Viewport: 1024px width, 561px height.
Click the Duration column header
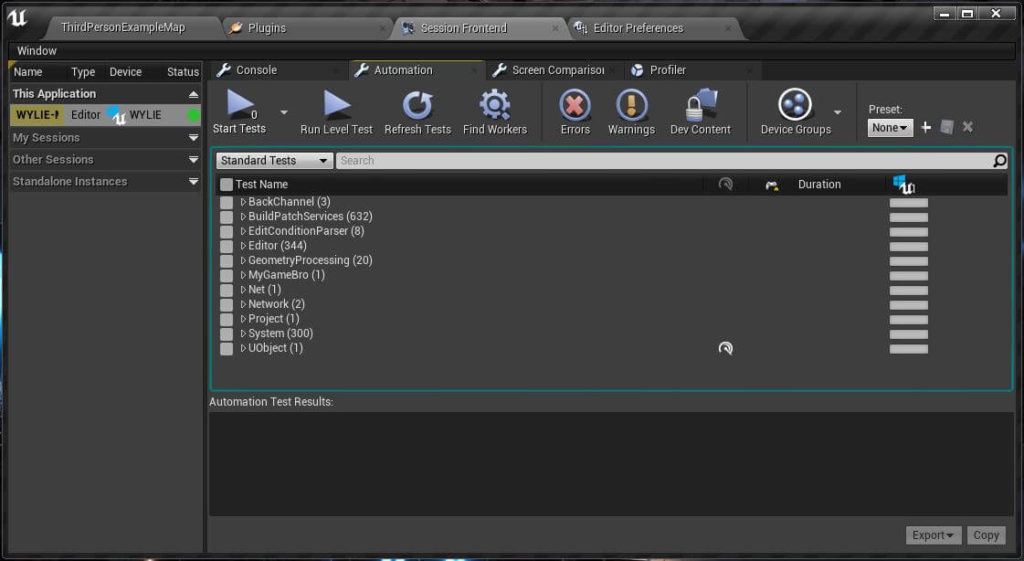(819, 185)
